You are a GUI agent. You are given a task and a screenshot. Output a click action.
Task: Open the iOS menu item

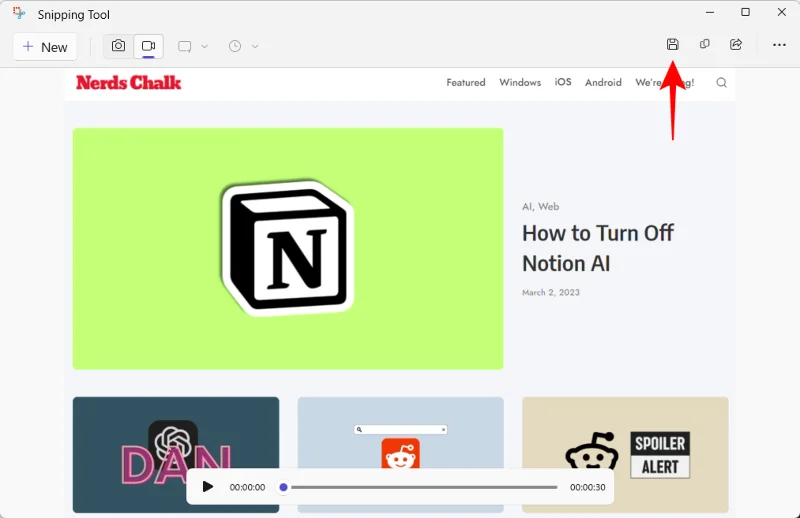coord(563,82)
